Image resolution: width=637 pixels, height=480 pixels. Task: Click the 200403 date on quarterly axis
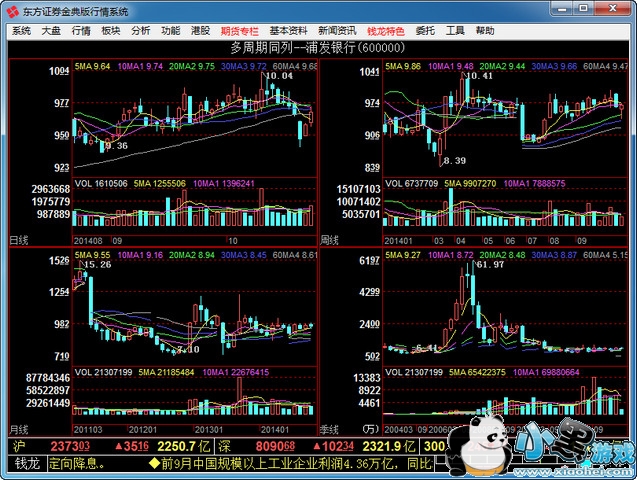[x=399, y=430]
